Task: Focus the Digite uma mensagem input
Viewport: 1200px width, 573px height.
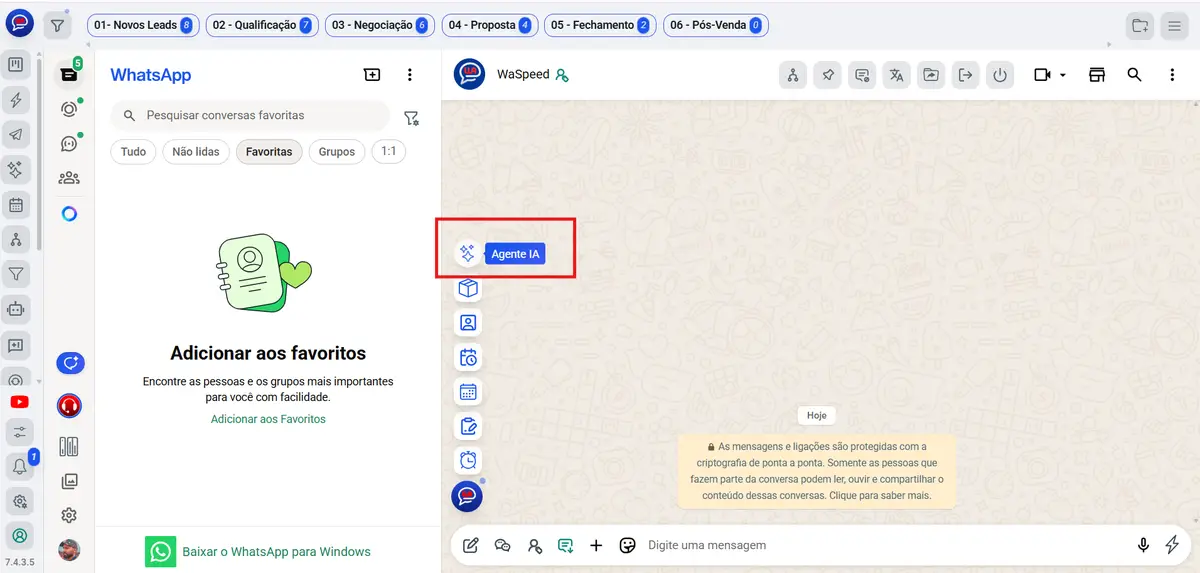Action: tap(885, 545)
